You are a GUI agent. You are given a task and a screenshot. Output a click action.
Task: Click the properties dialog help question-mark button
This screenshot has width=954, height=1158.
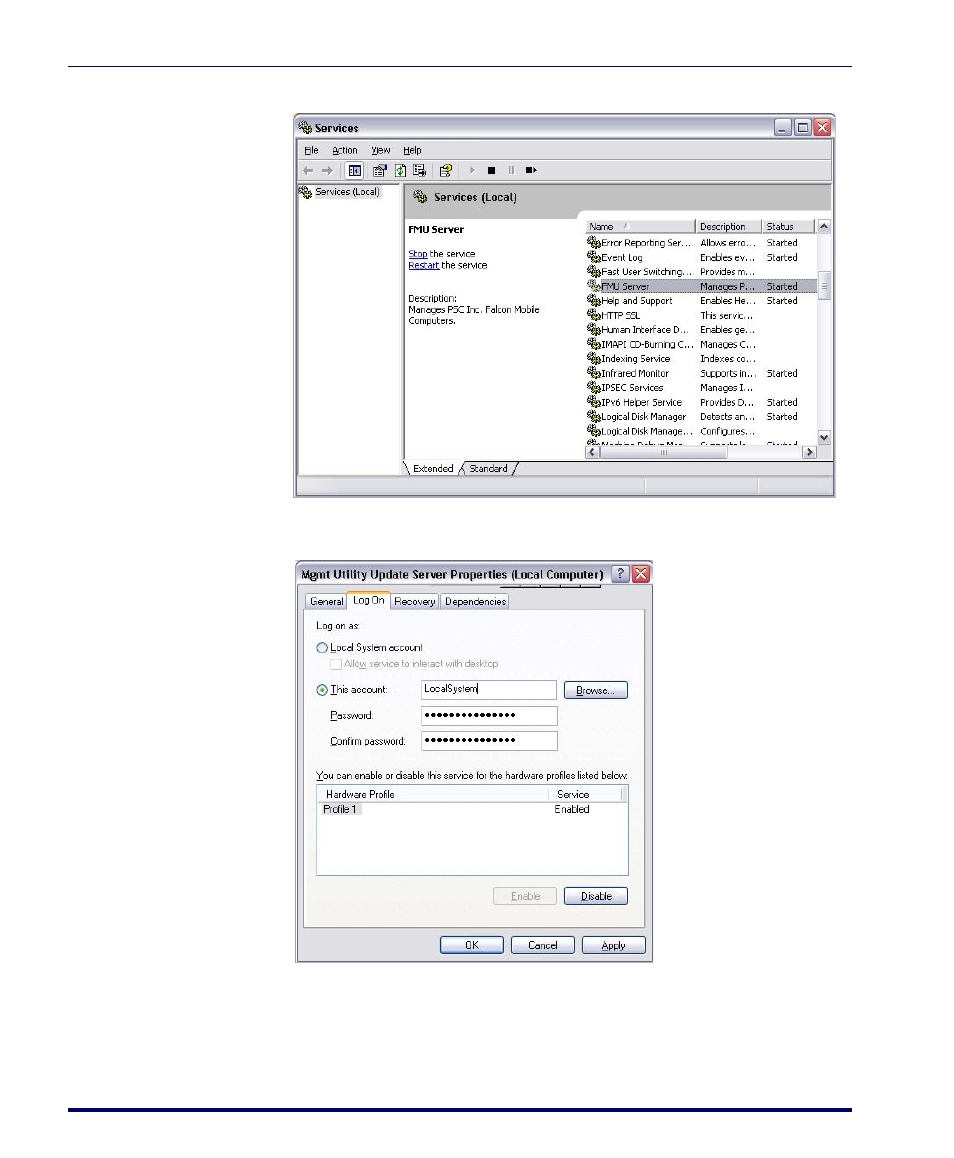621,574
